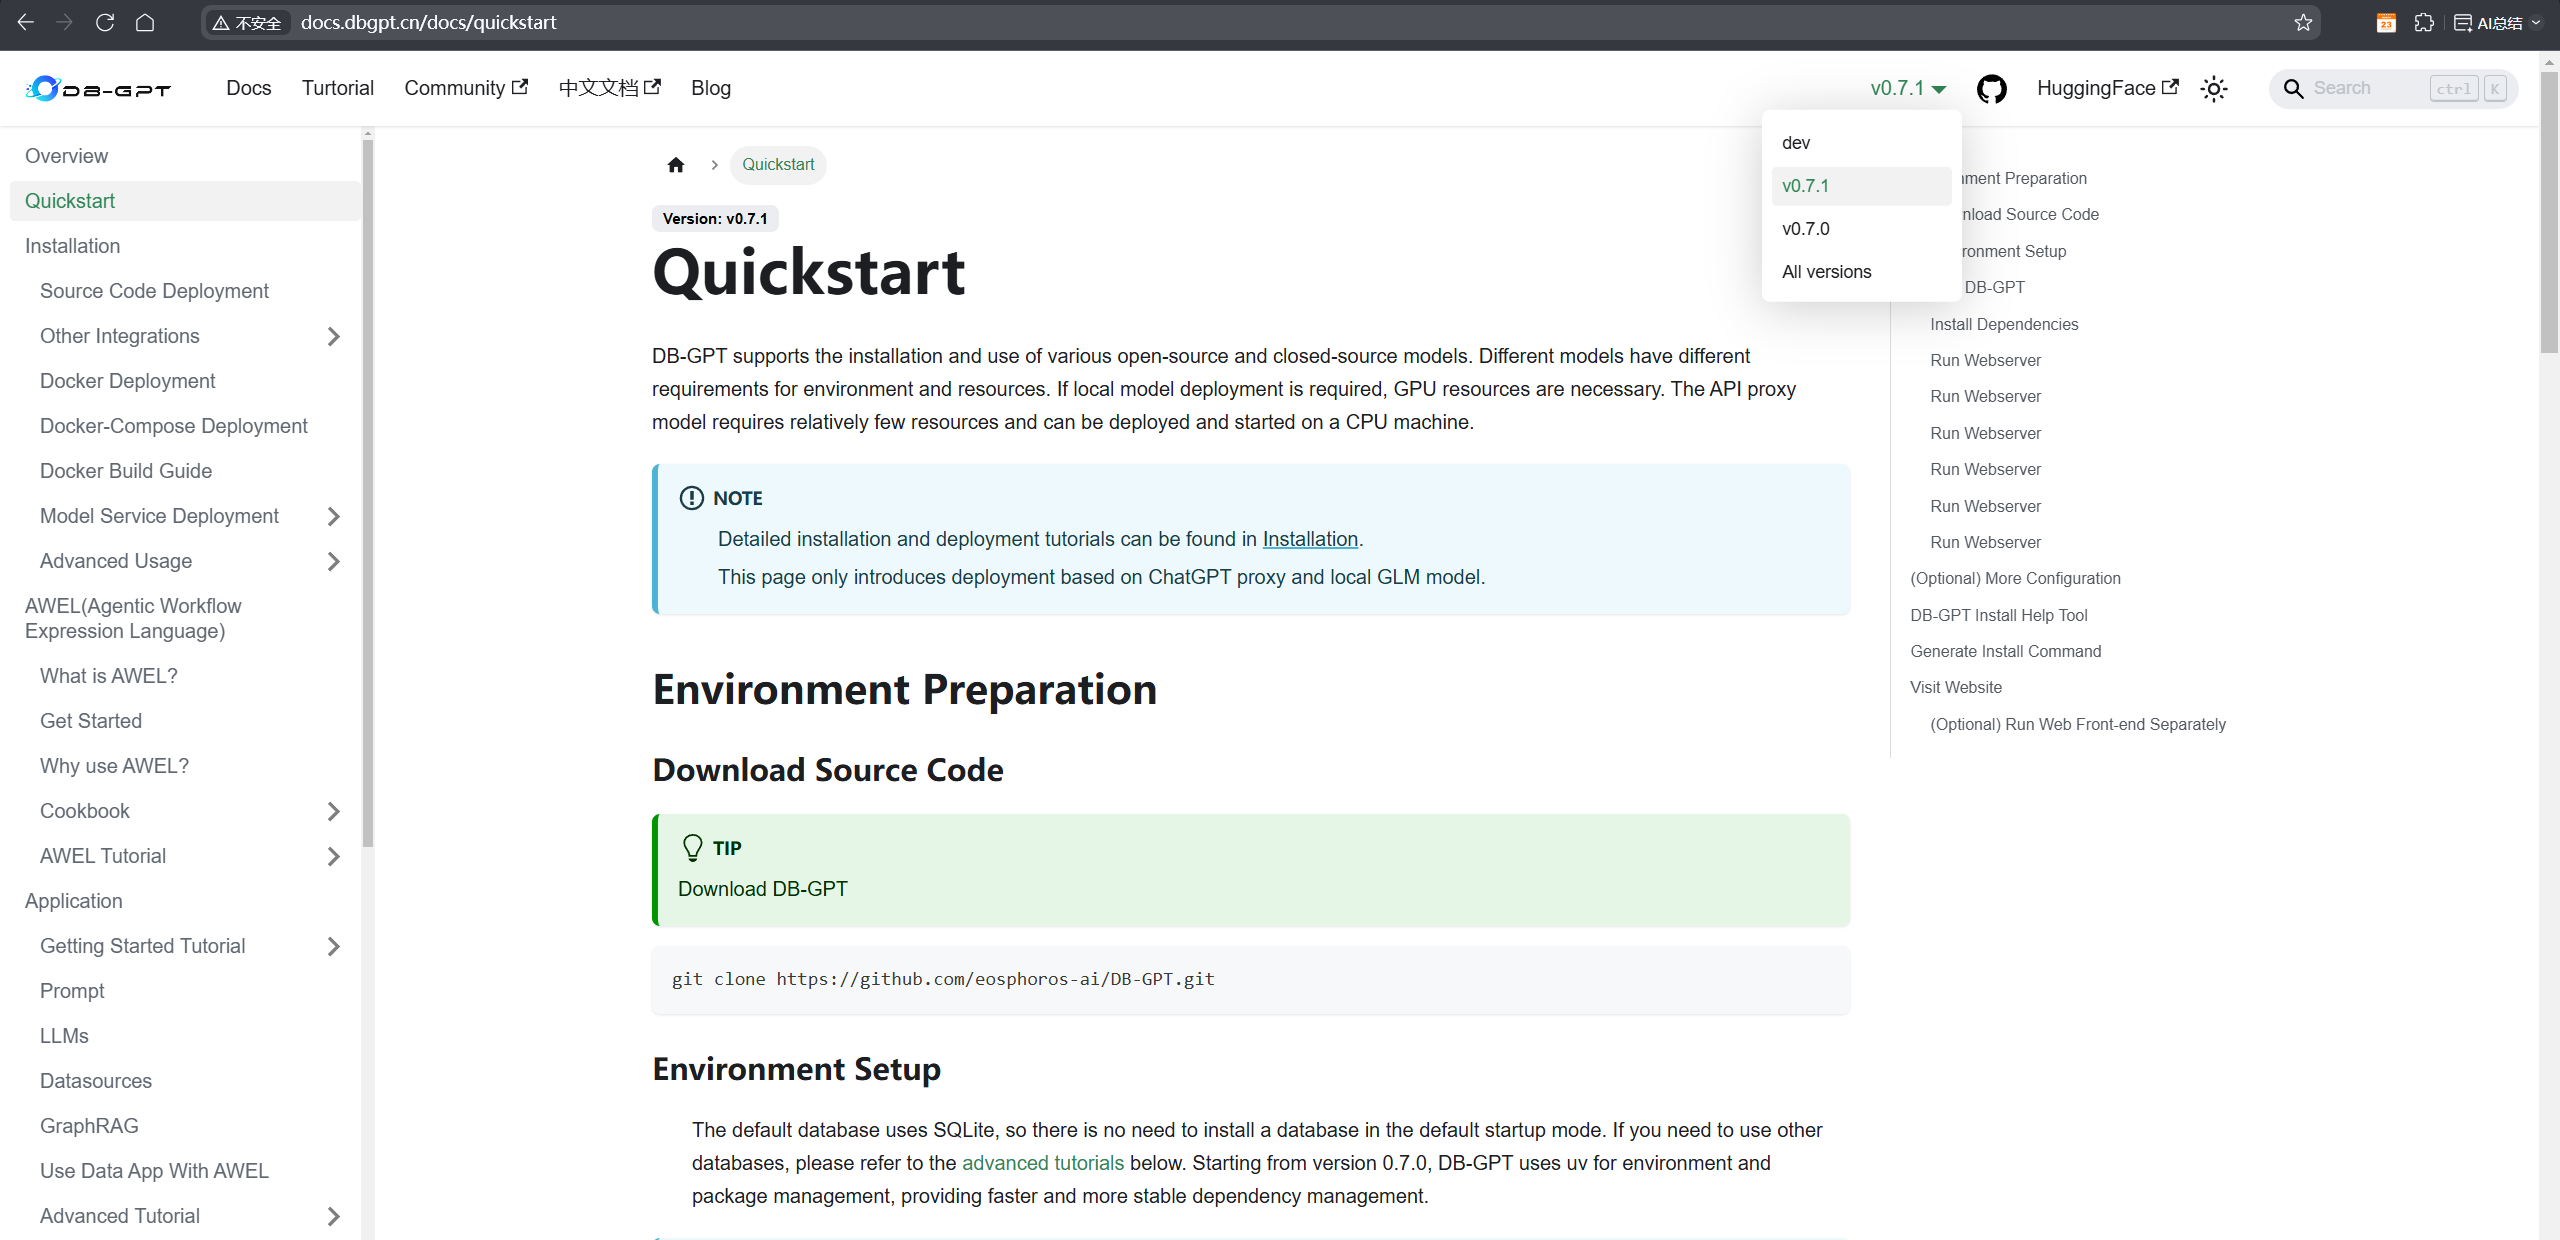This screenshot has height=1240, width=2560.
Task: Open the GitHub repository icon
Action: [1991, 89]
